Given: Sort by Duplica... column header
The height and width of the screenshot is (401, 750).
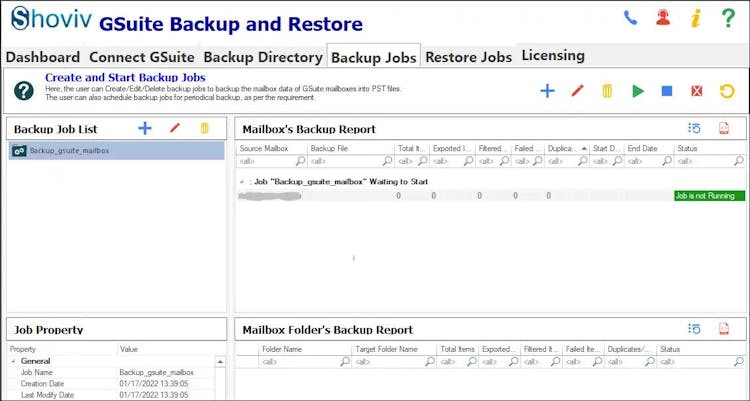Looking at the screenshot, I should [x=567, y=148].
